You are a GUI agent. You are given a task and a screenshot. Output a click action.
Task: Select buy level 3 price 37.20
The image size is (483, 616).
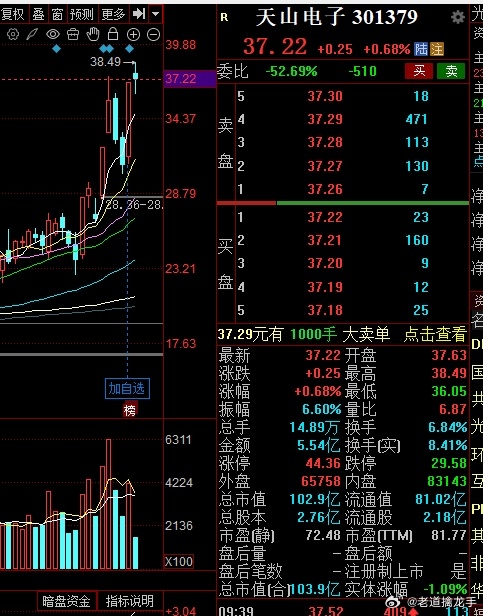(x=325, y=263)
